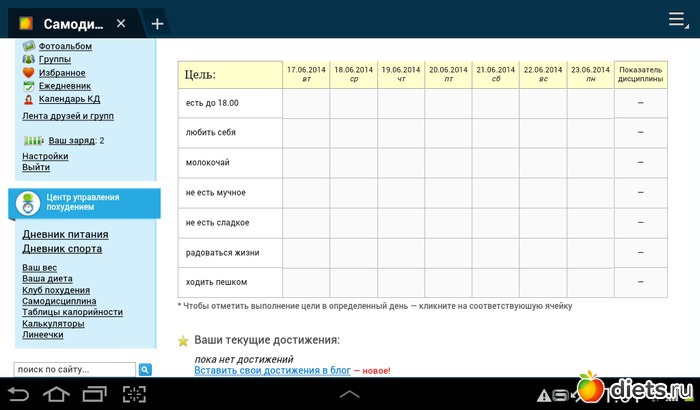Open the Фотоальбом photo album icon

[x=29, y=46]
